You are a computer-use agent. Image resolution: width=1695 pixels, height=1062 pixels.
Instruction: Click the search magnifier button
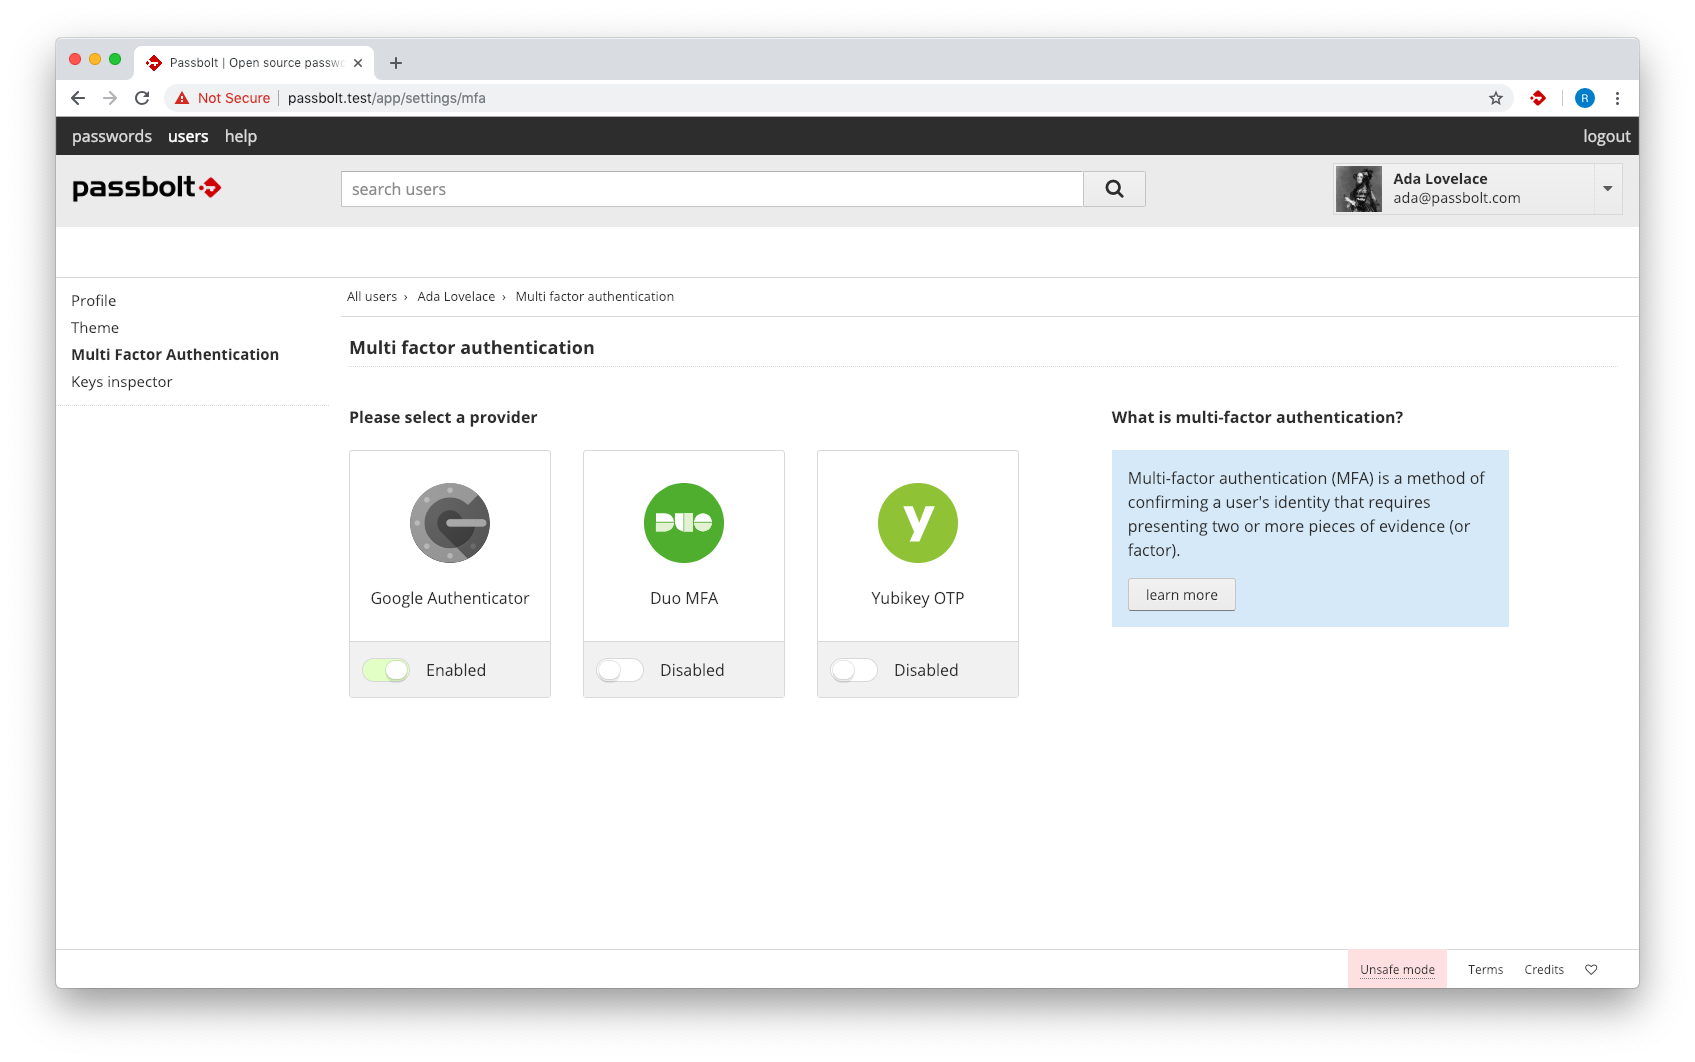pyautogui.click(x=1114, y=189)
